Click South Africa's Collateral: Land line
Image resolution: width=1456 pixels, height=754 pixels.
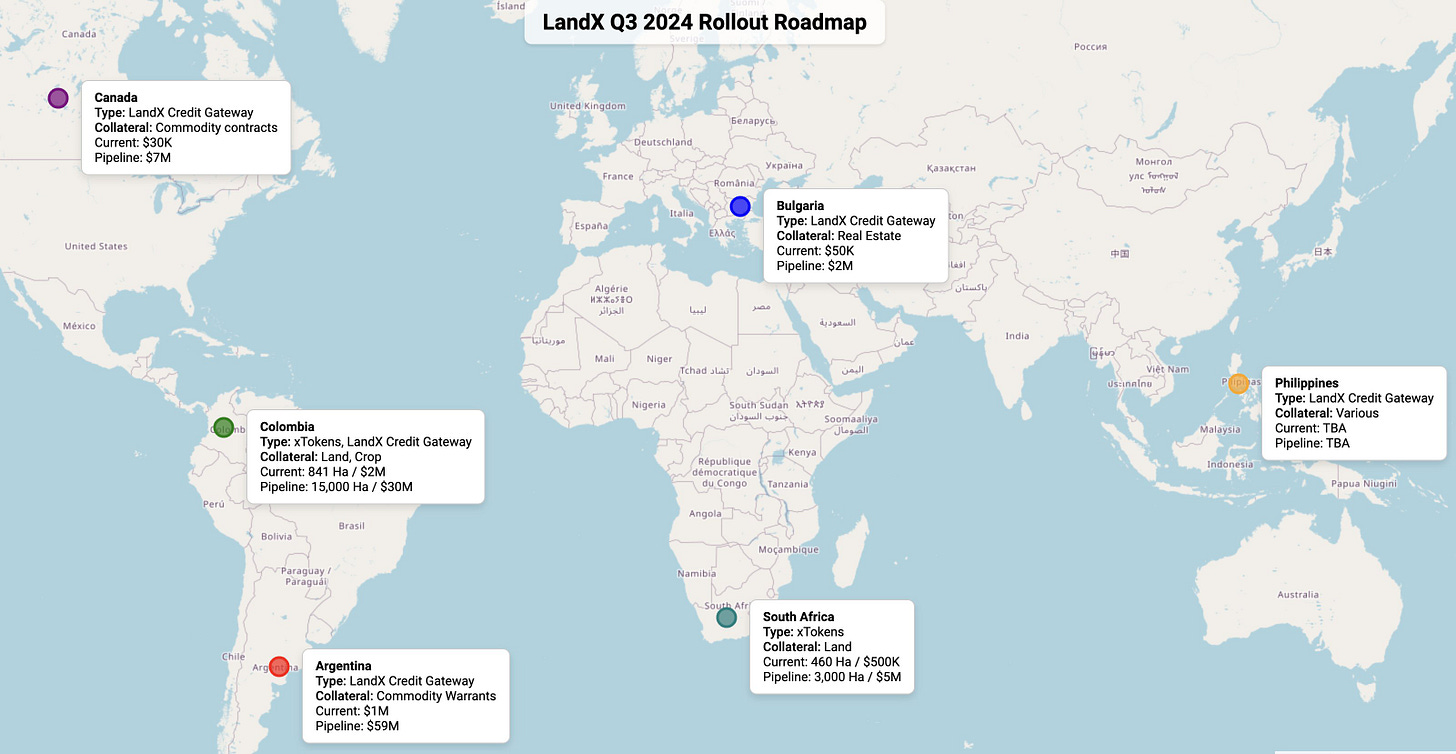(x=807, y=647)
